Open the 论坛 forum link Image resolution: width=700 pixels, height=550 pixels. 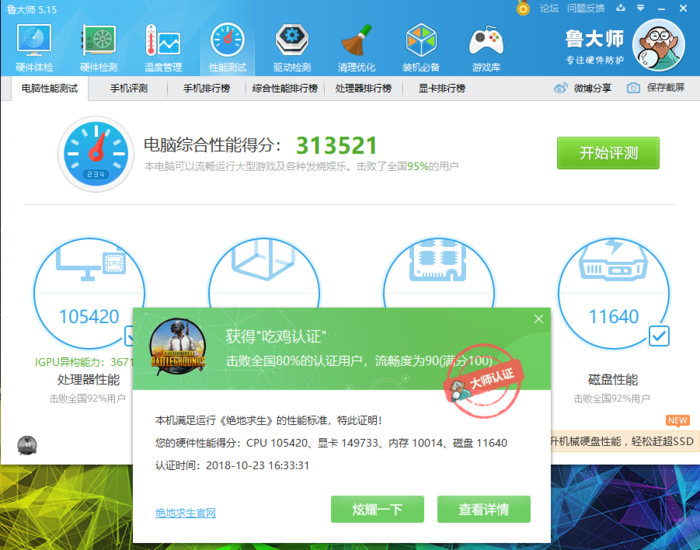coord(549,8)
